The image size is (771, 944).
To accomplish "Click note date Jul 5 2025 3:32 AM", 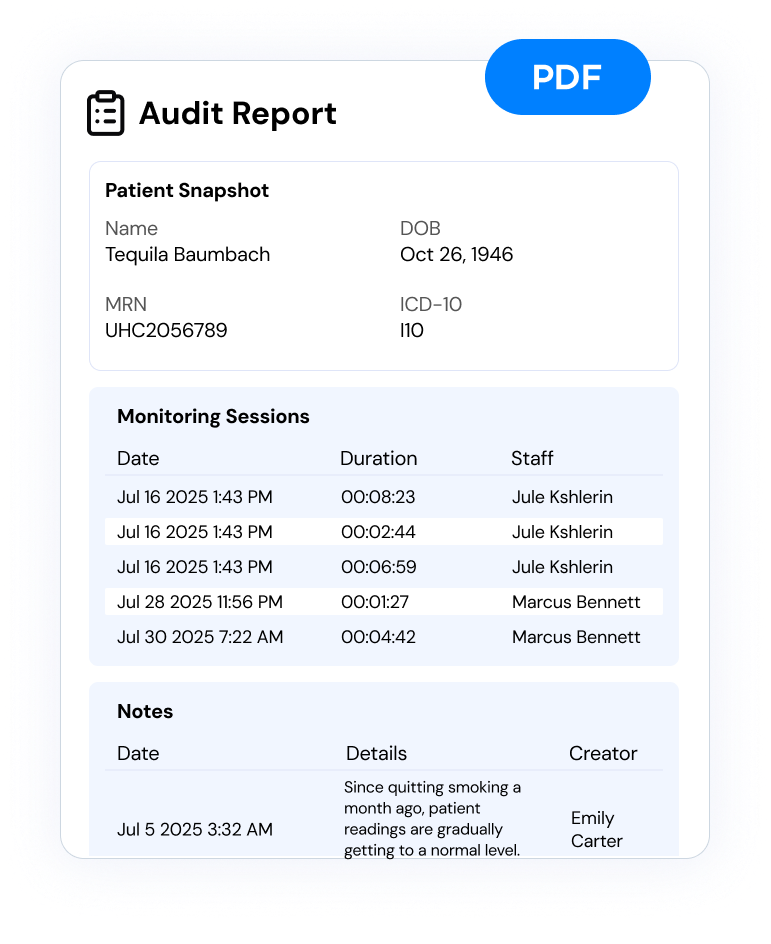I will click(194, 829).
